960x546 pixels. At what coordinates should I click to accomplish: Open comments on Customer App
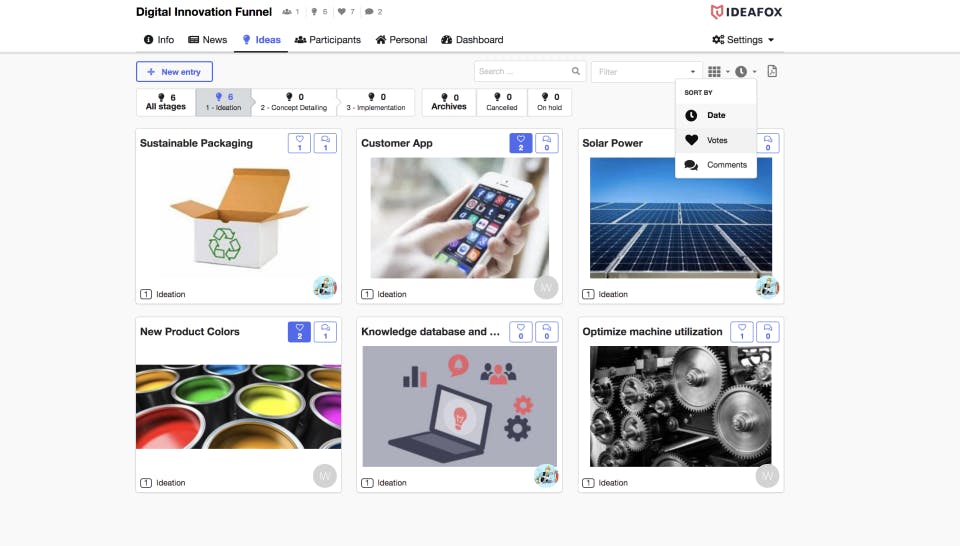coord(547,143)
